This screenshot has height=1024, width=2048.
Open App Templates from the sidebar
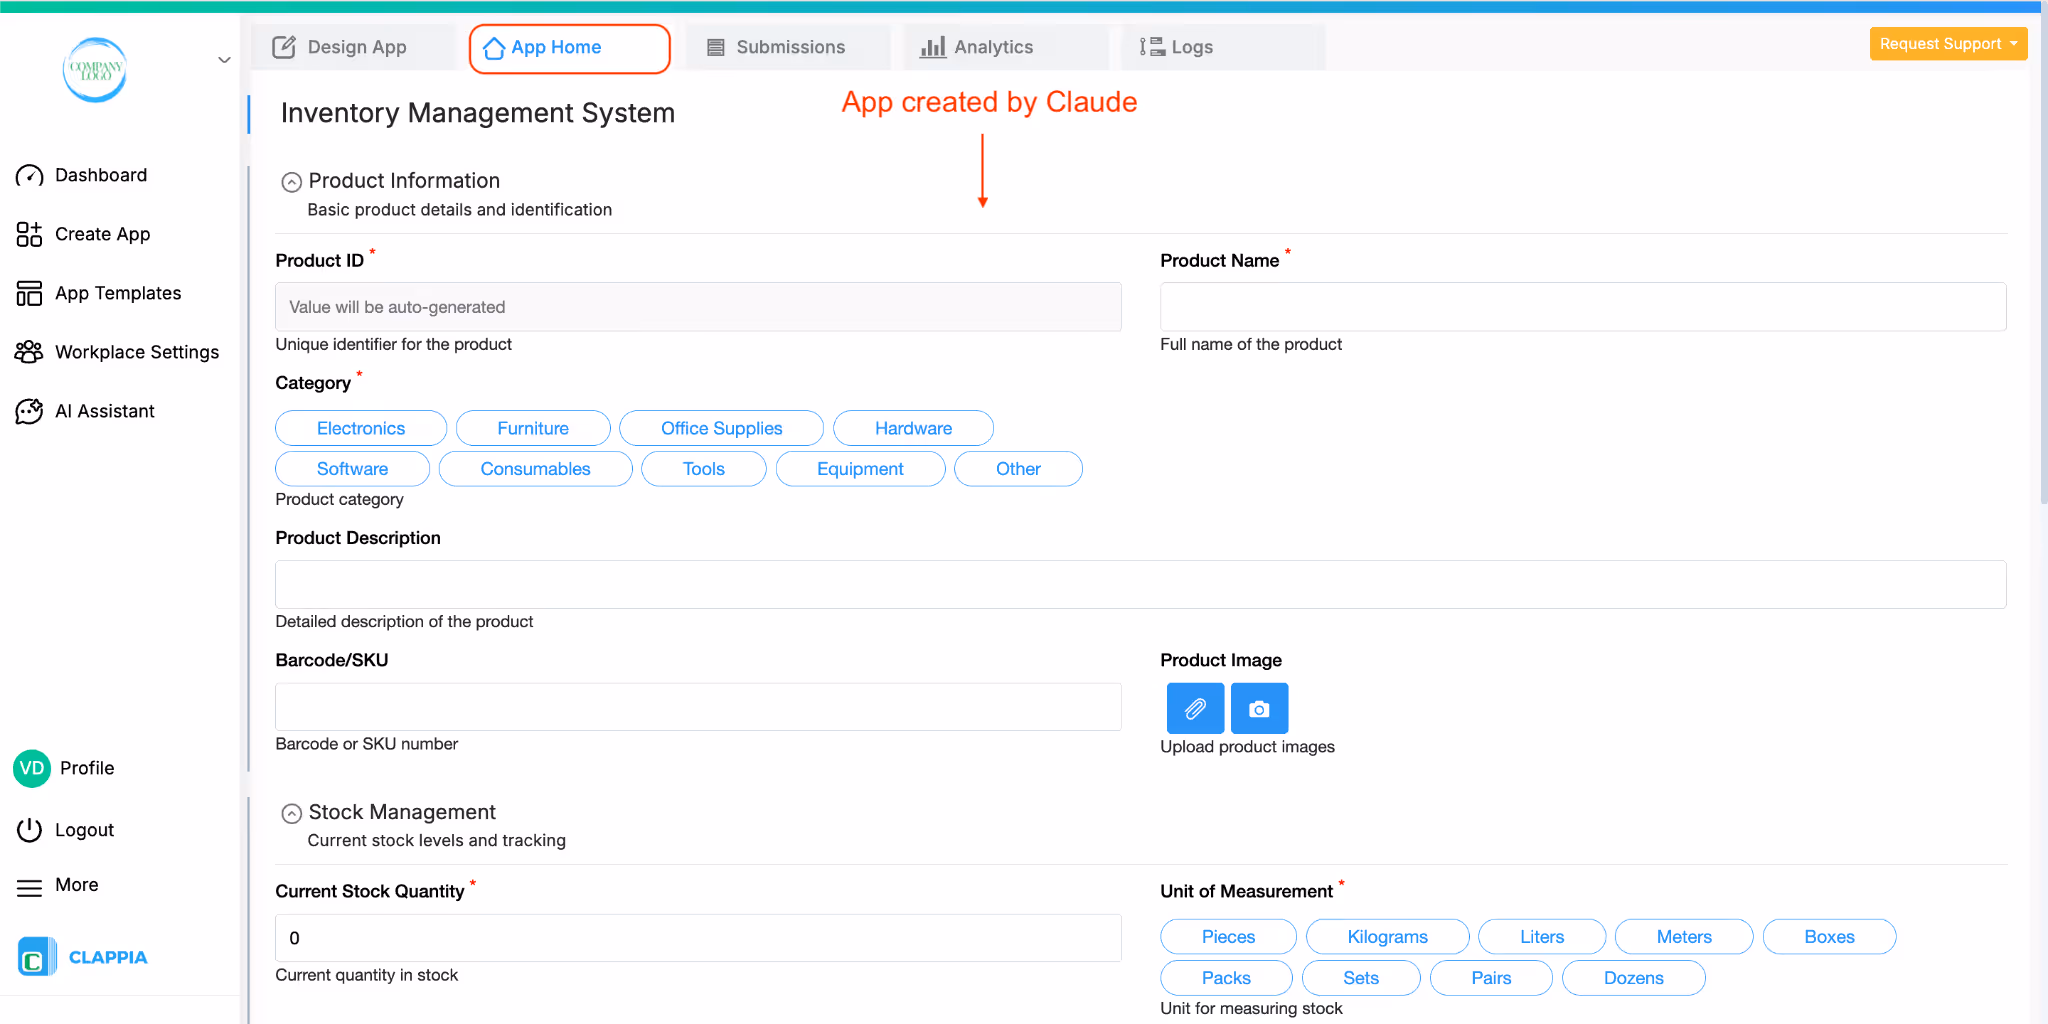coord(117,292)
